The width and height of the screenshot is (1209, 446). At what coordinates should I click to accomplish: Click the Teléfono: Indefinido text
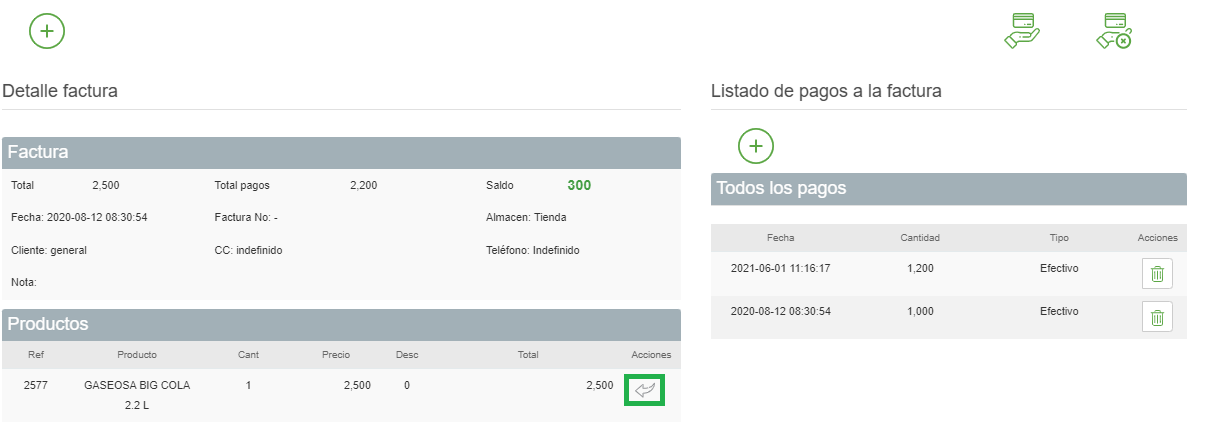click(533, 250)
